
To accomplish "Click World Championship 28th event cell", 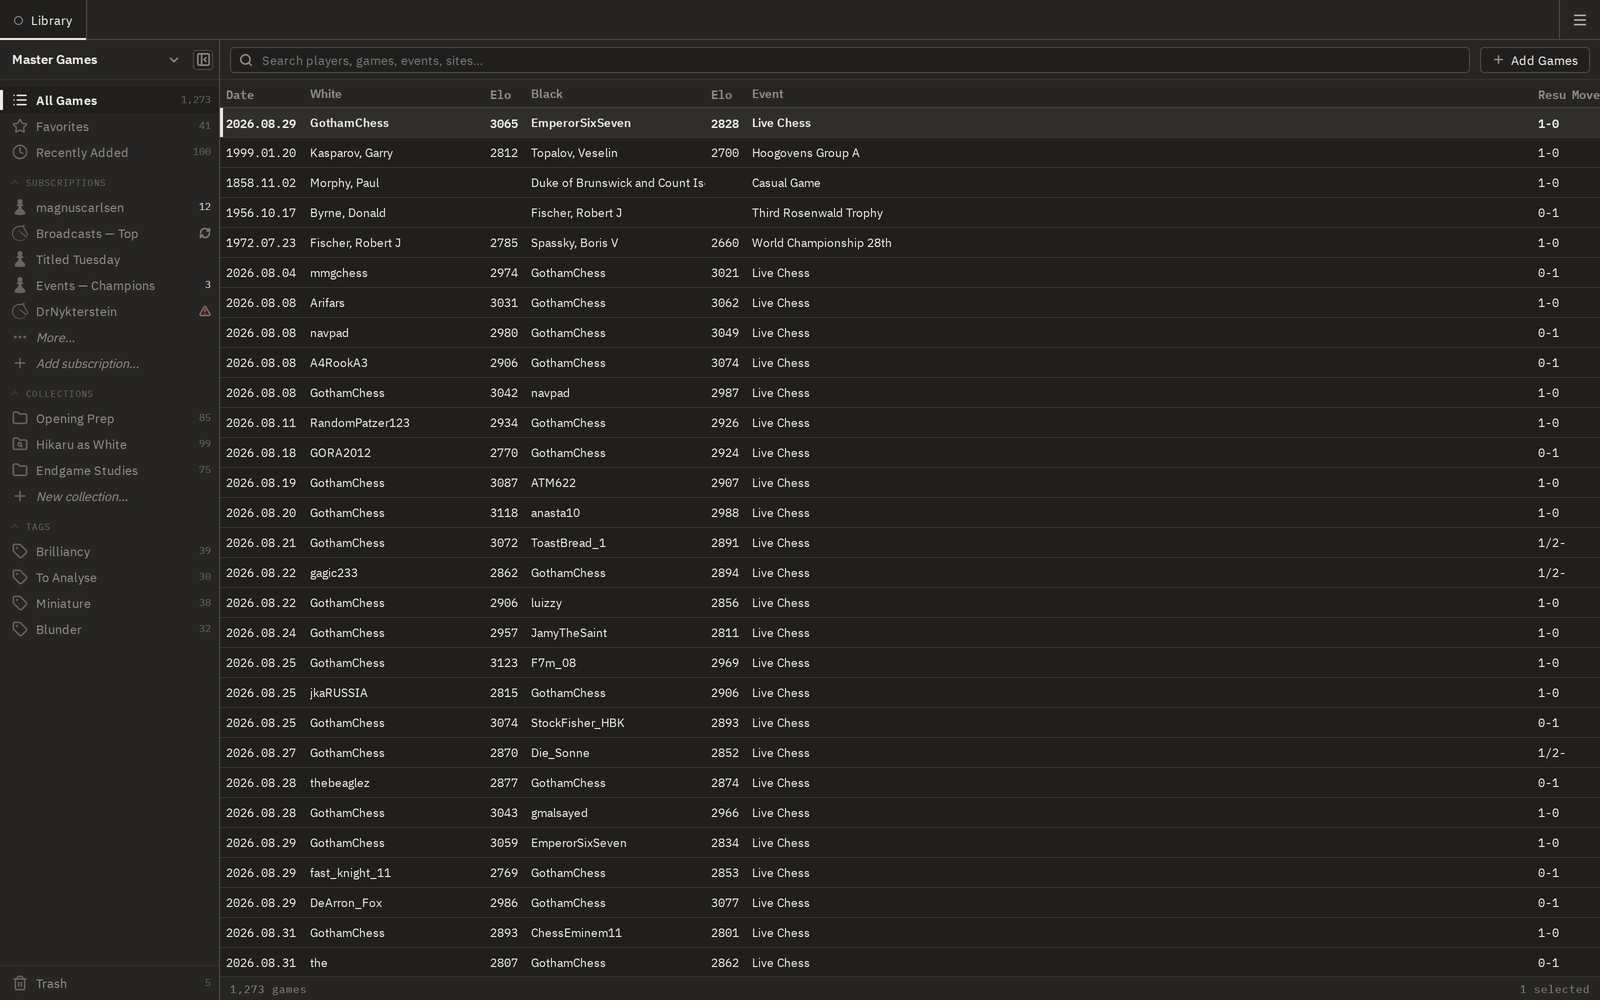I will click(x=822, y=243).
